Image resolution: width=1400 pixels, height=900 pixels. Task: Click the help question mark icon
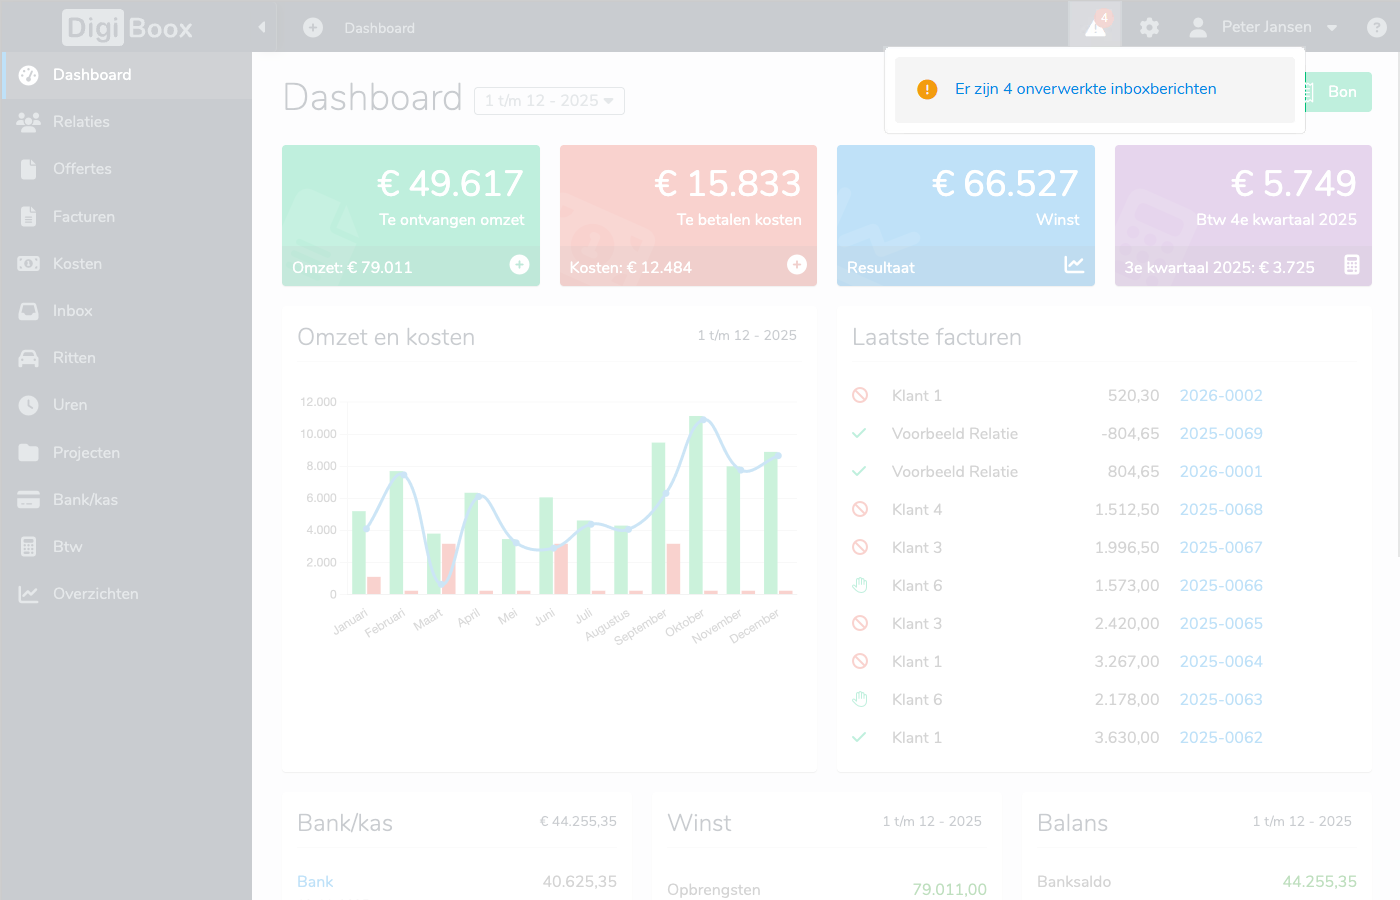1377,28
